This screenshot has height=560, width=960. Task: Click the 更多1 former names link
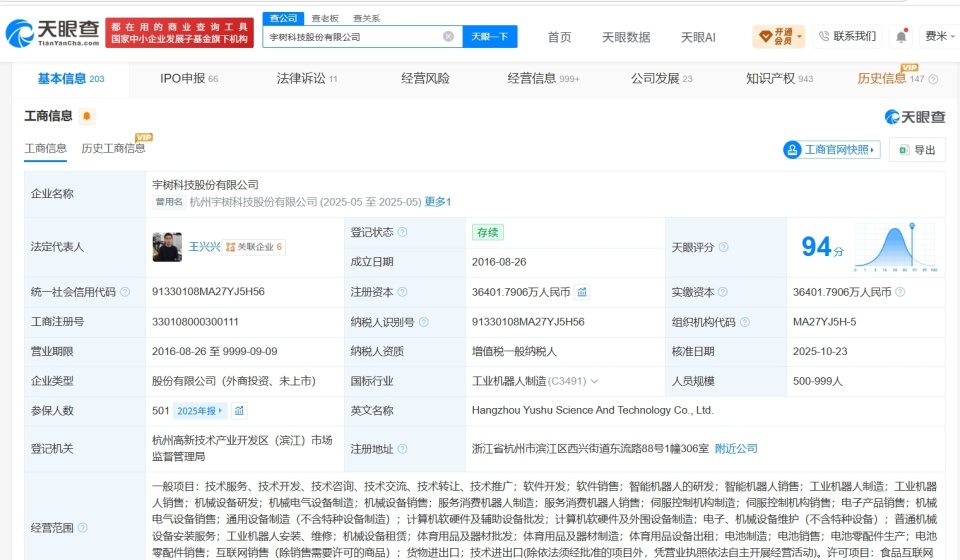click(x=438, y=202)
